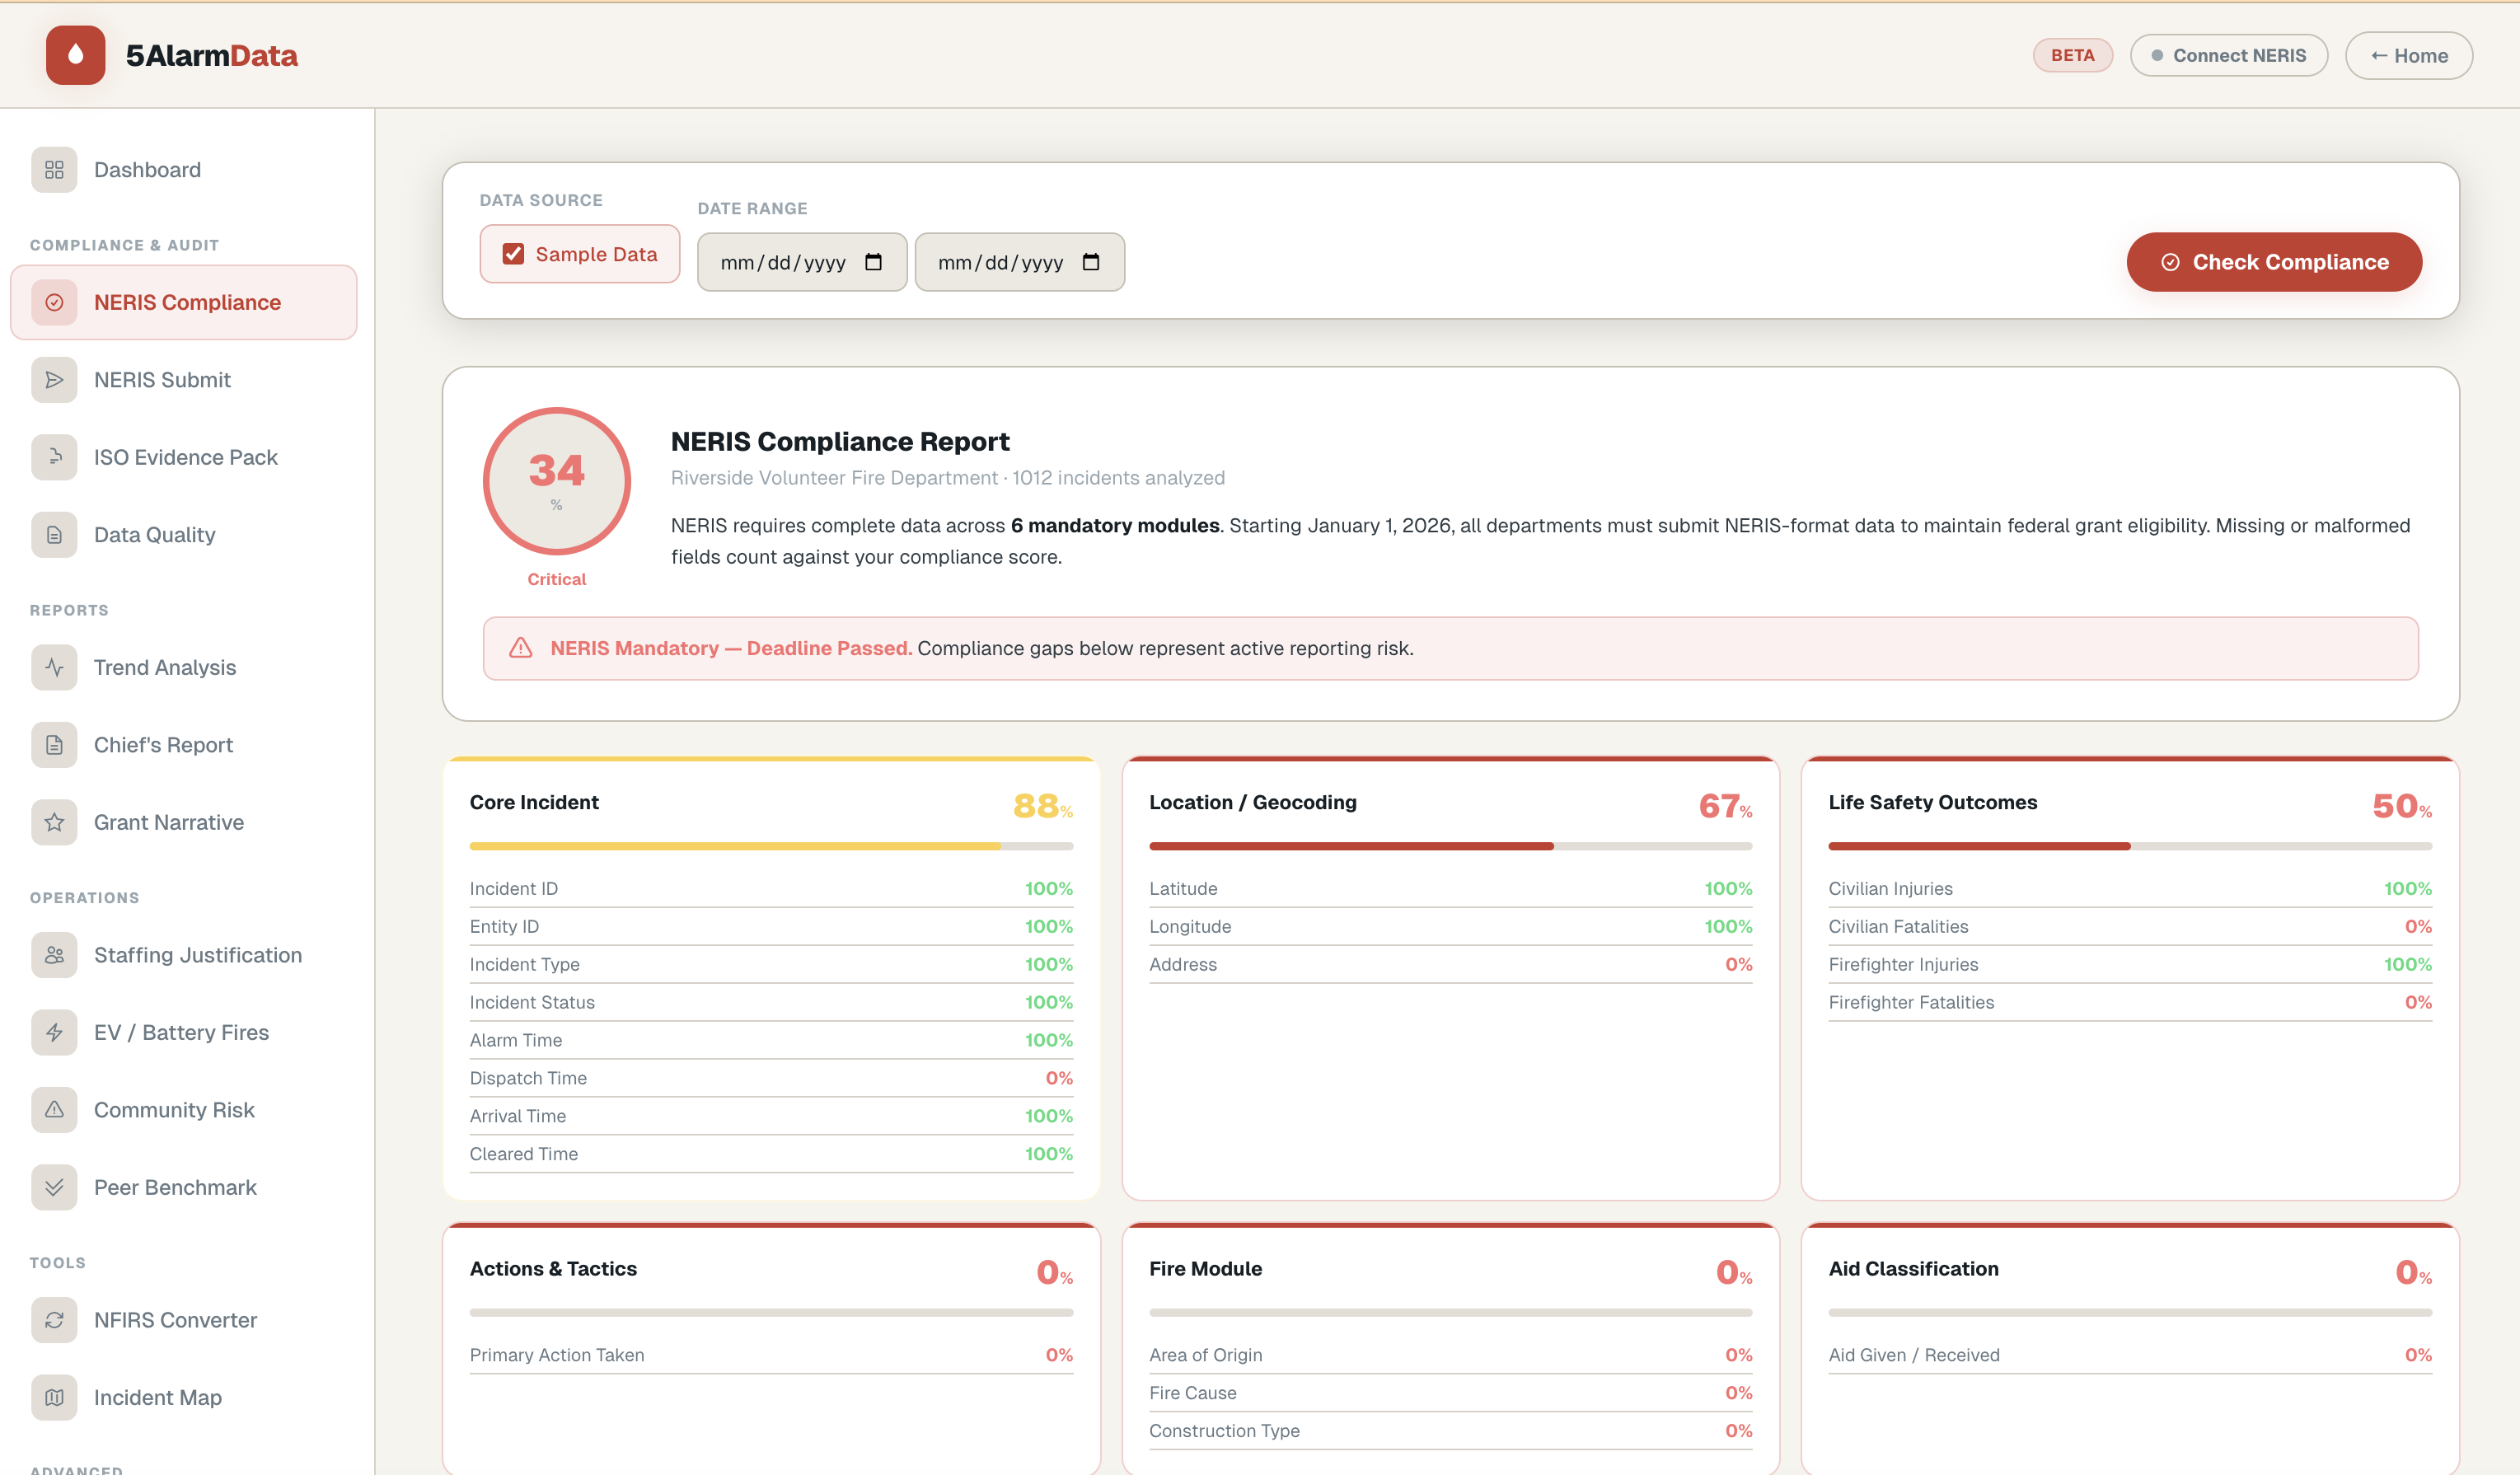Open the end date calendar picker
The image size is (2520, 1475).
[1089, 262]
